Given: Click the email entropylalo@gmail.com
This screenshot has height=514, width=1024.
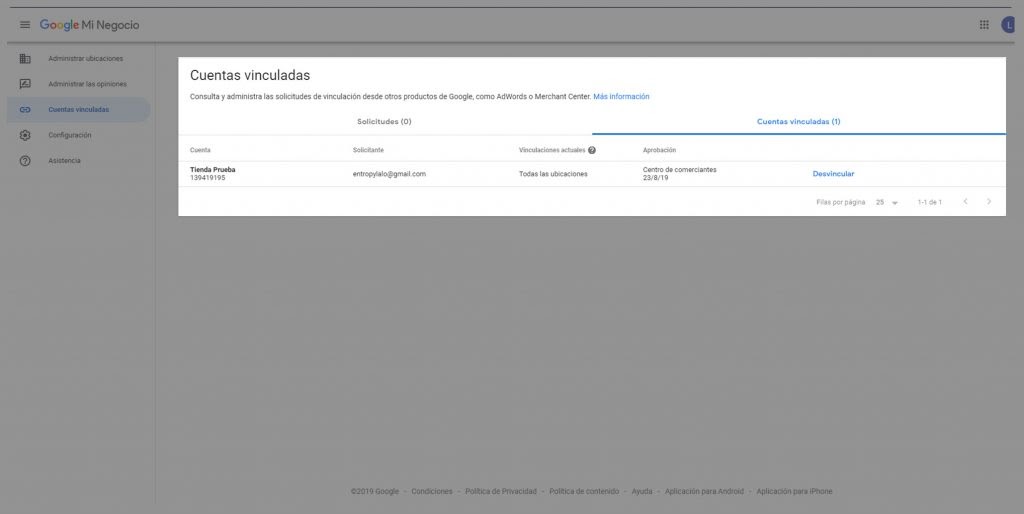Looking at the screenshot, I should [389, 174].
